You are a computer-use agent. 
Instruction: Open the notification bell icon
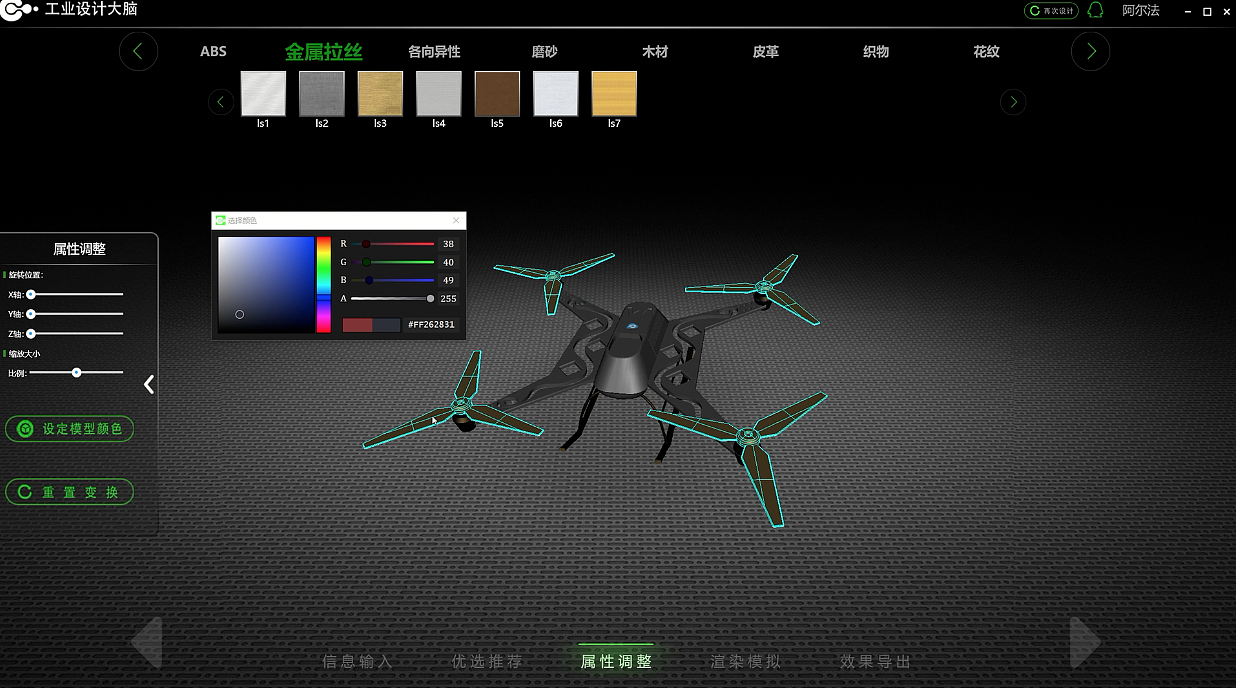point(1095,11)
